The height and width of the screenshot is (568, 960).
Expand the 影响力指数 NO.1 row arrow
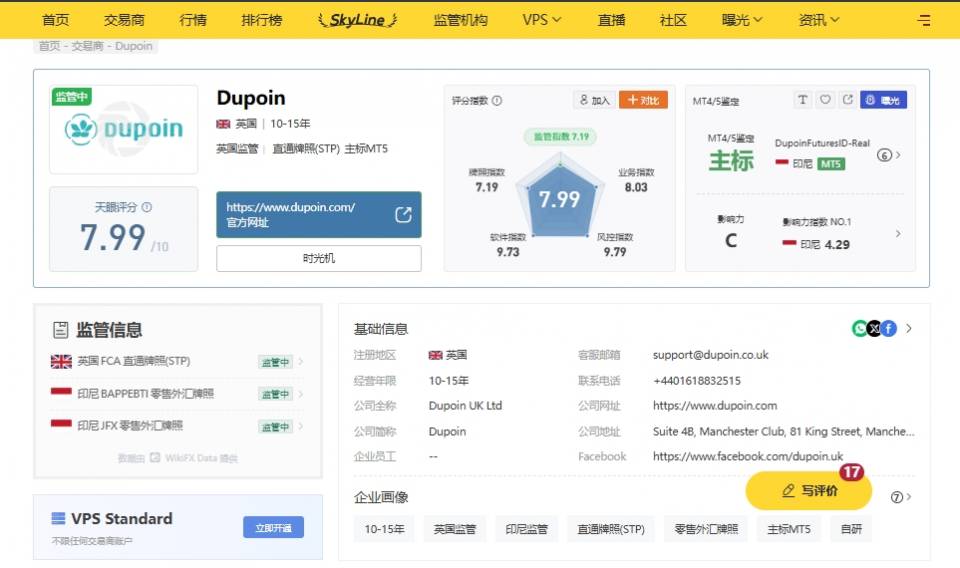coord(898,233)
